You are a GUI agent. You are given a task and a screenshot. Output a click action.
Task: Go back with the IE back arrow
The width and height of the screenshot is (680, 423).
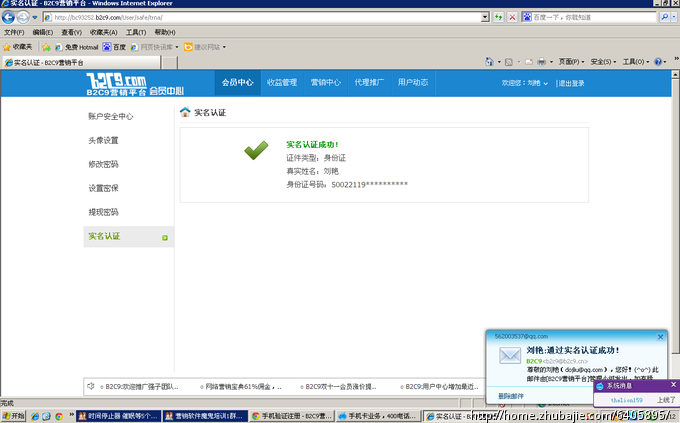(8, 17)
